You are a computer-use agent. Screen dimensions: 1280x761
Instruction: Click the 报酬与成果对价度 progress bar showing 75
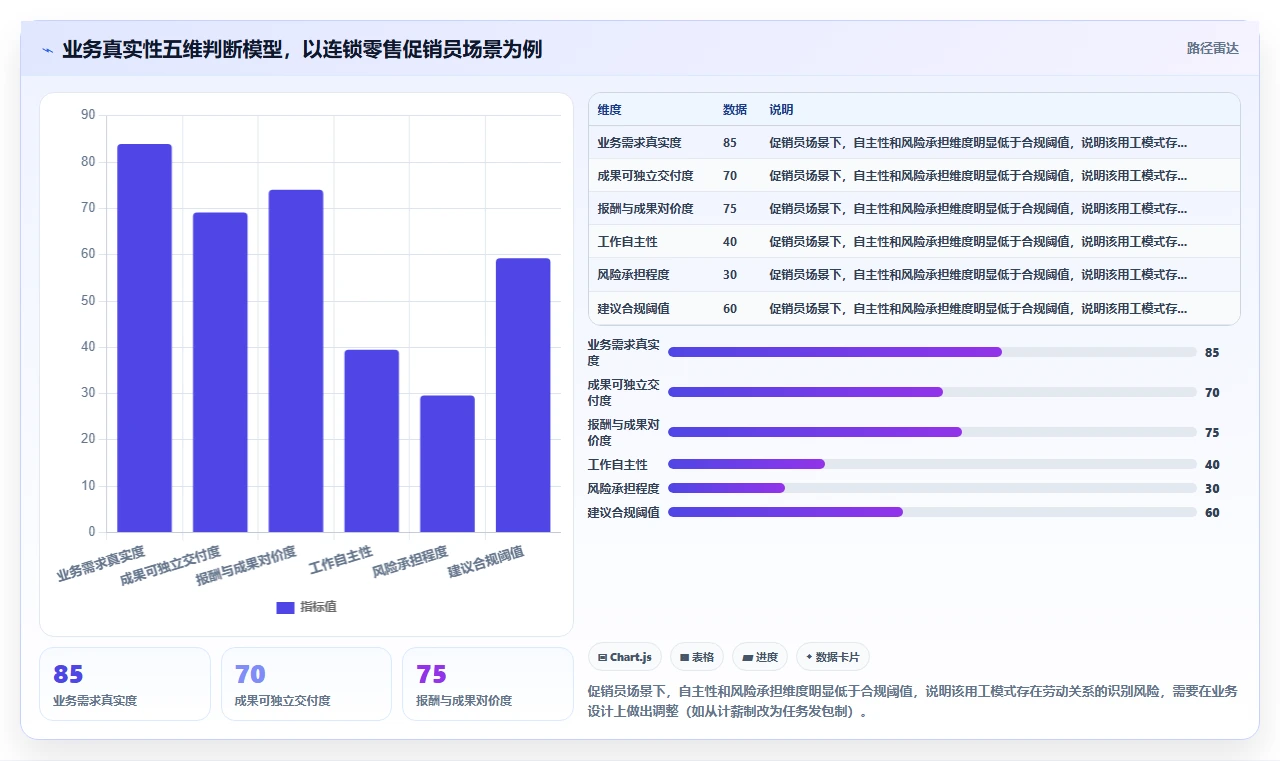pyautogui.click(x=932, y=432)
